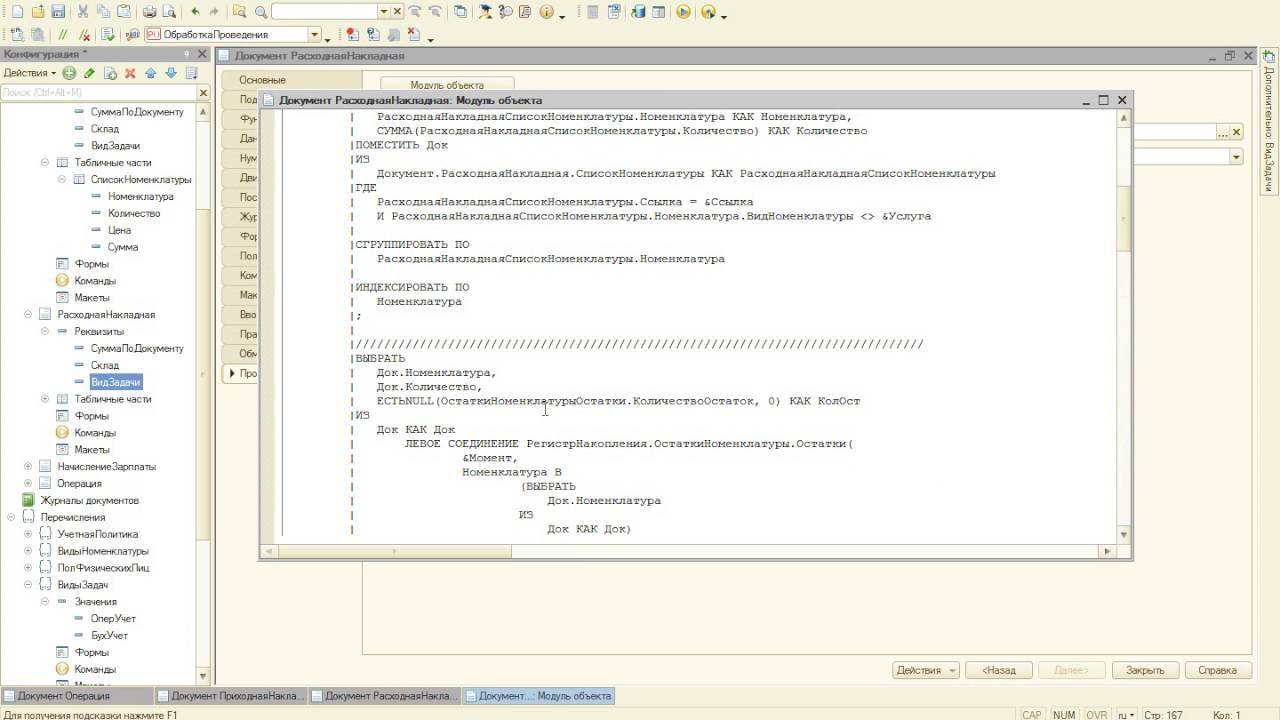This screenshot has width=1280, height=720.
Task: Switch to Документ ПриходнаяНакладная window tab
Action: 232,696
